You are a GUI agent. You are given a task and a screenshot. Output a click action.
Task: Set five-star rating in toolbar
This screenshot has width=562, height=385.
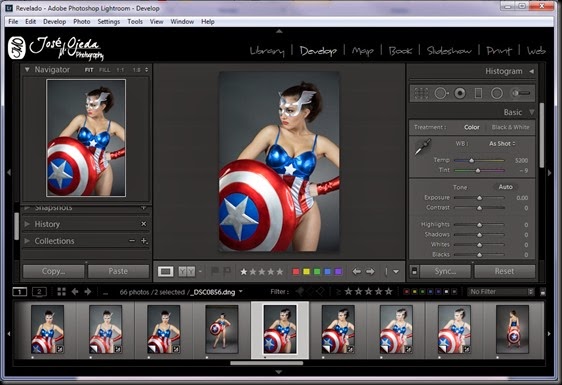[x=280, y=272]
